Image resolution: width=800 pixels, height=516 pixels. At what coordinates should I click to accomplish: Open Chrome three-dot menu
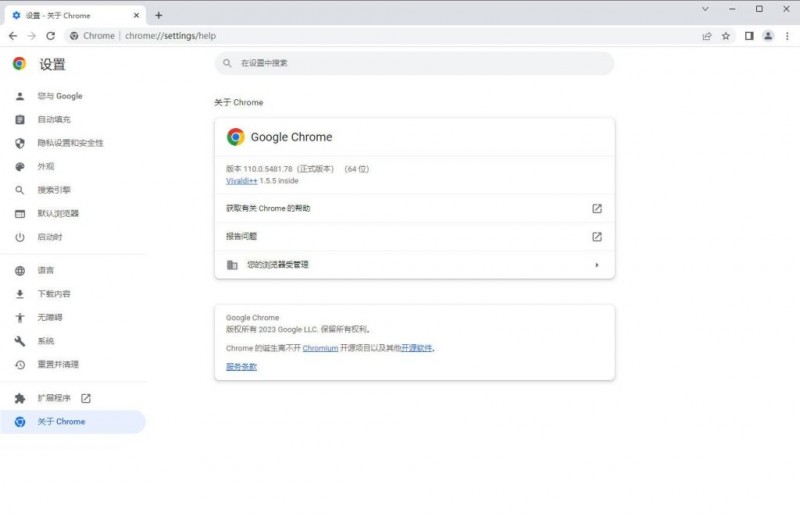point(787,35)
